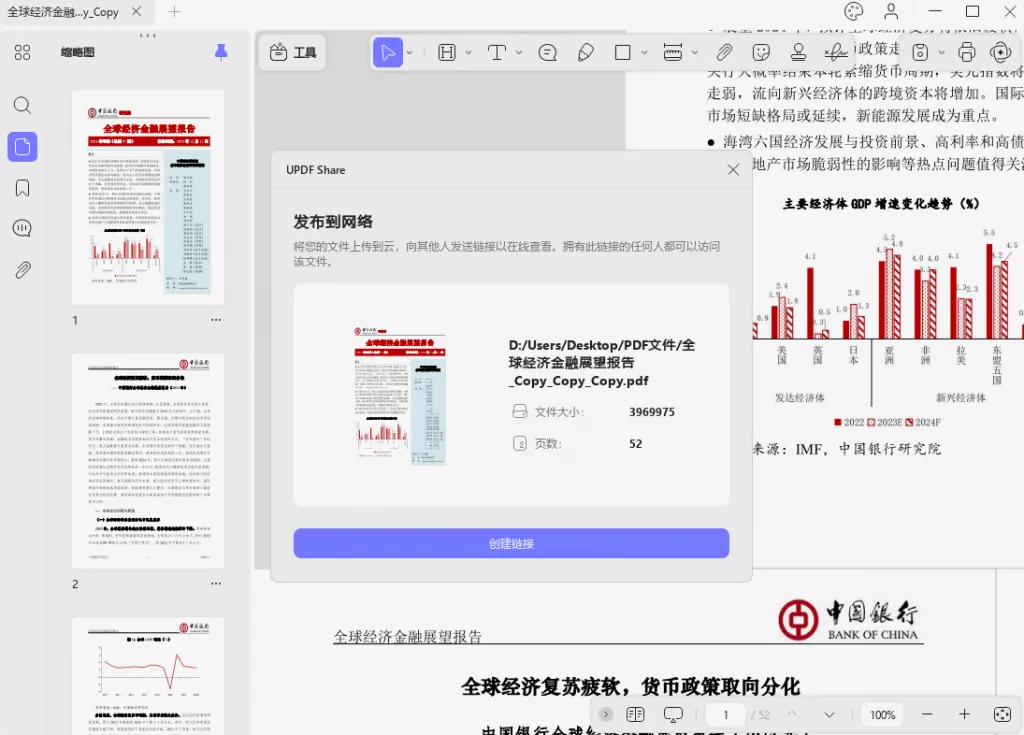Select the rectangle shape tool
Viewport: 1024px width, 735px height.
pos(622,52)
